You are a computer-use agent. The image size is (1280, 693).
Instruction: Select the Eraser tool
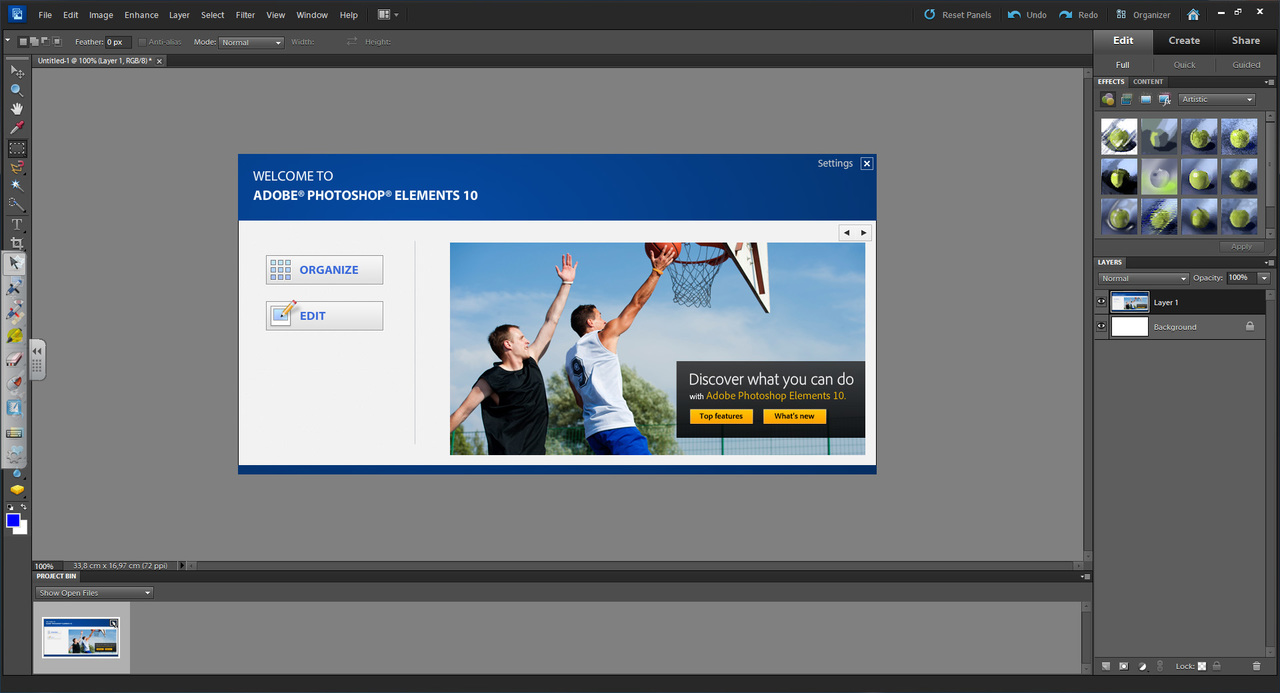[15, 360]
